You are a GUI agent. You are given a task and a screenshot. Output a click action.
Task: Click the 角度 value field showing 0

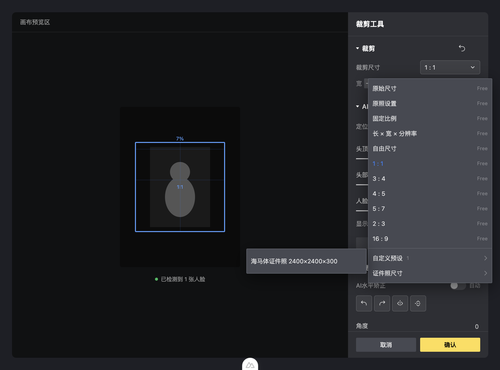(x=477, y=326)
